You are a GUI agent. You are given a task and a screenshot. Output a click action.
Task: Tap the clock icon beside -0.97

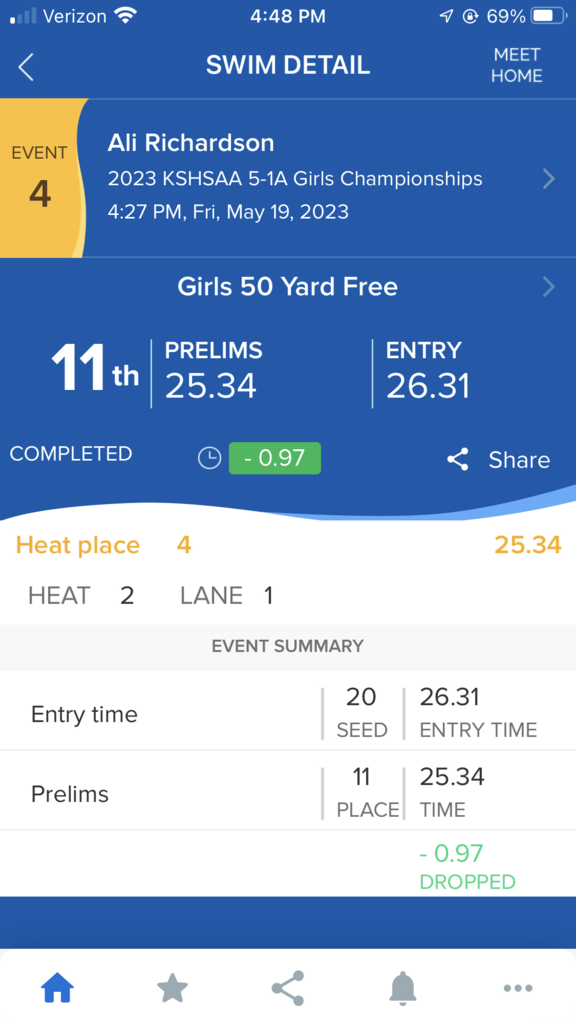tap(209, 458)
